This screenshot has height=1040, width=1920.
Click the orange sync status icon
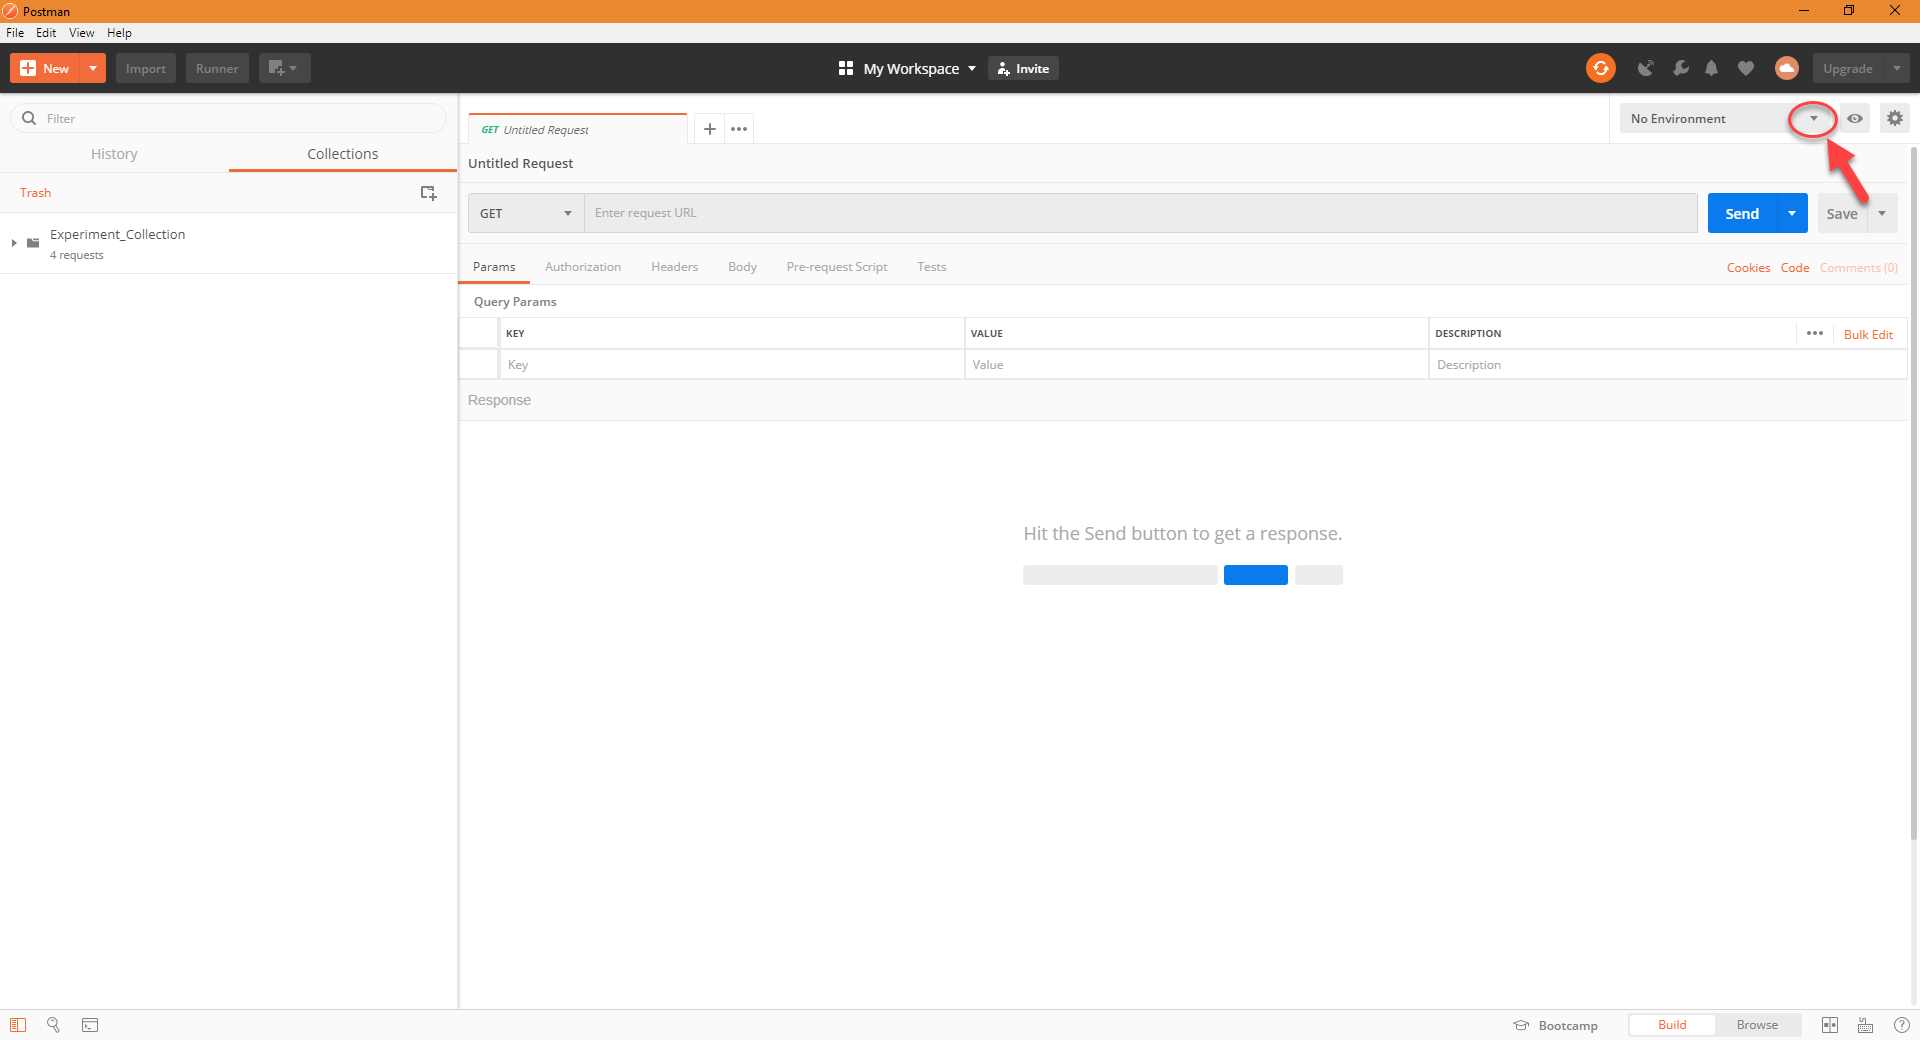(x=1600, y=68)
